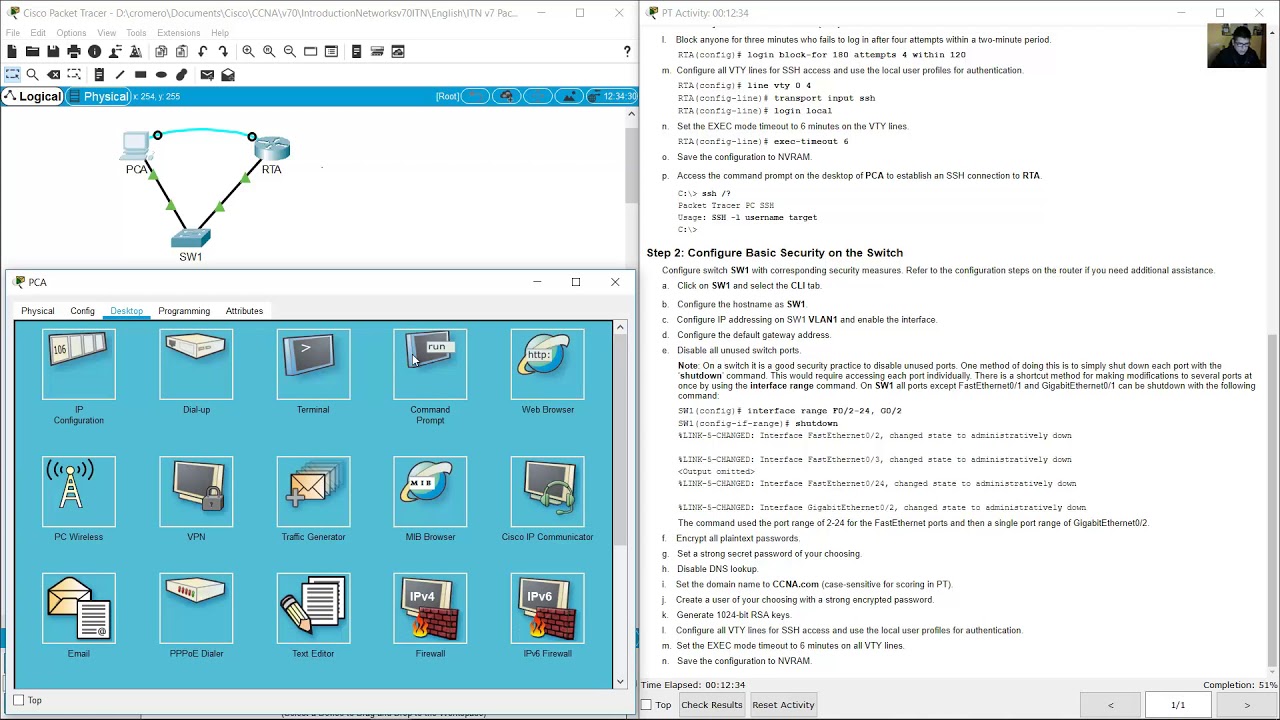This screenshot has width=1280, height=720.
Task: Select the Draw Line tool
Action: point(120,74)
